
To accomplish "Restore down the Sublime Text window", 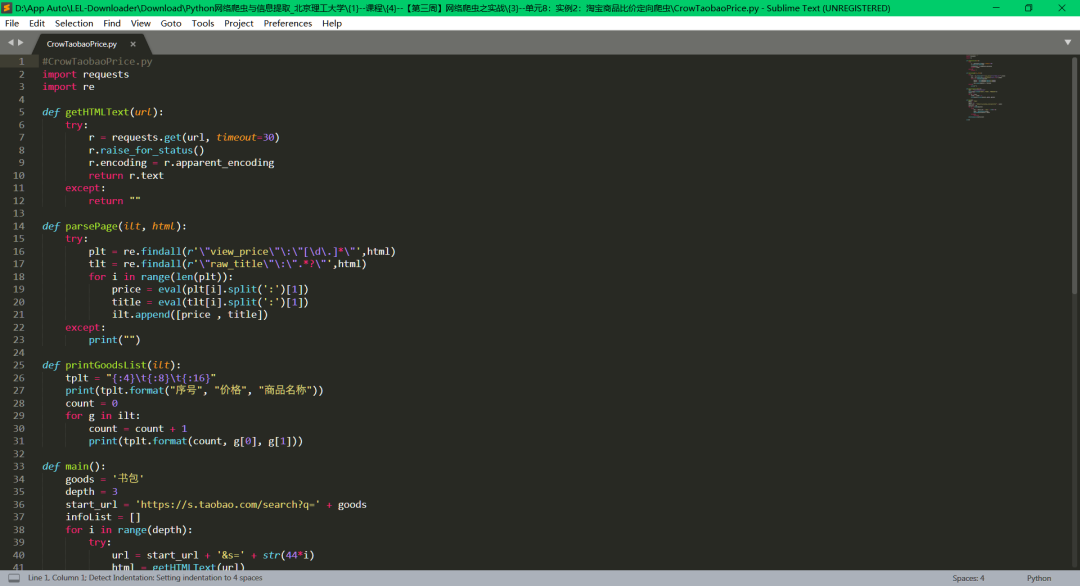I will tap(1028, 8).
